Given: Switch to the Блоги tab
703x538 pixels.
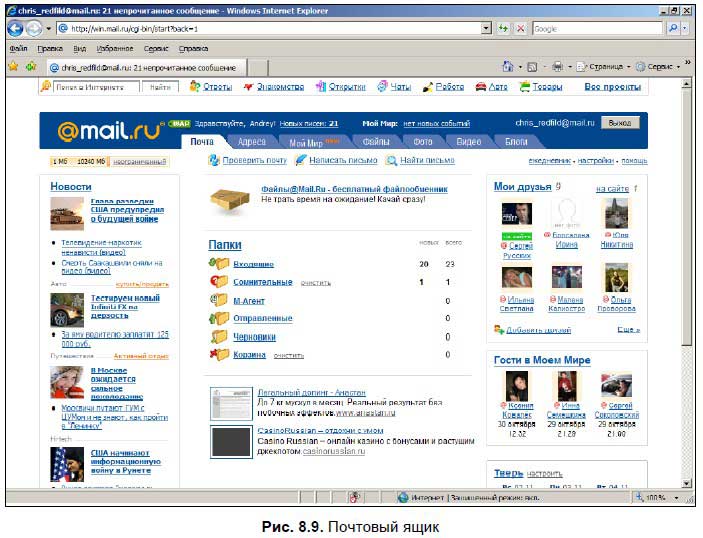Looking at the screenshot, I should pos(516,142).
